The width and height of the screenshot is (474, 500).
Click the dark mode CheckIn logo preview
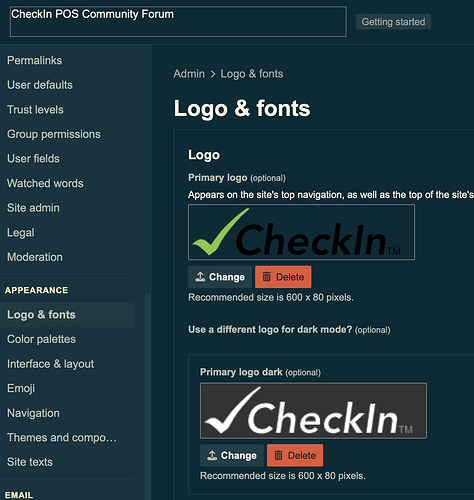(x=313, y=410)
